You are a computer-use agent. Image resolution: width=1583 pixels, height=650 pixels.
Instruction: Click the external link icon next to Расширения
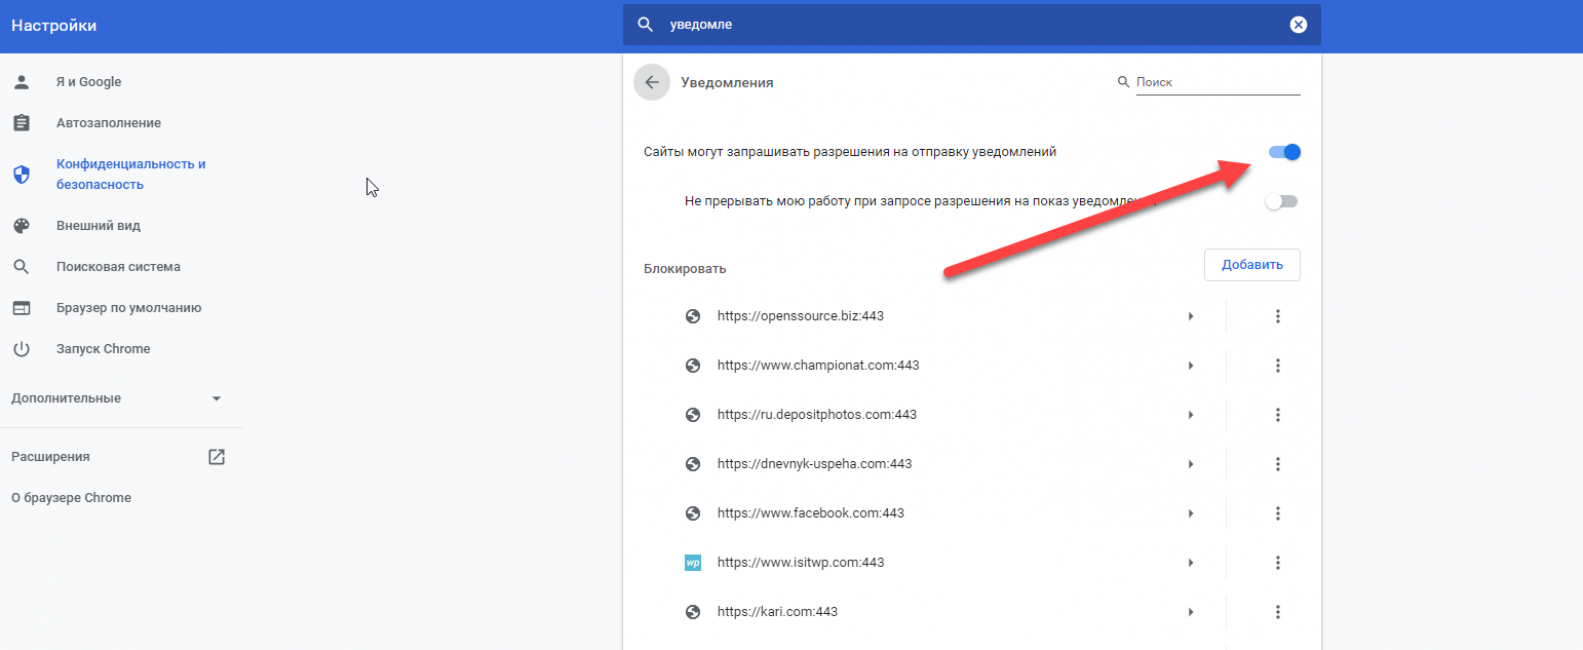pyautogui.click(x=216, y=457)
